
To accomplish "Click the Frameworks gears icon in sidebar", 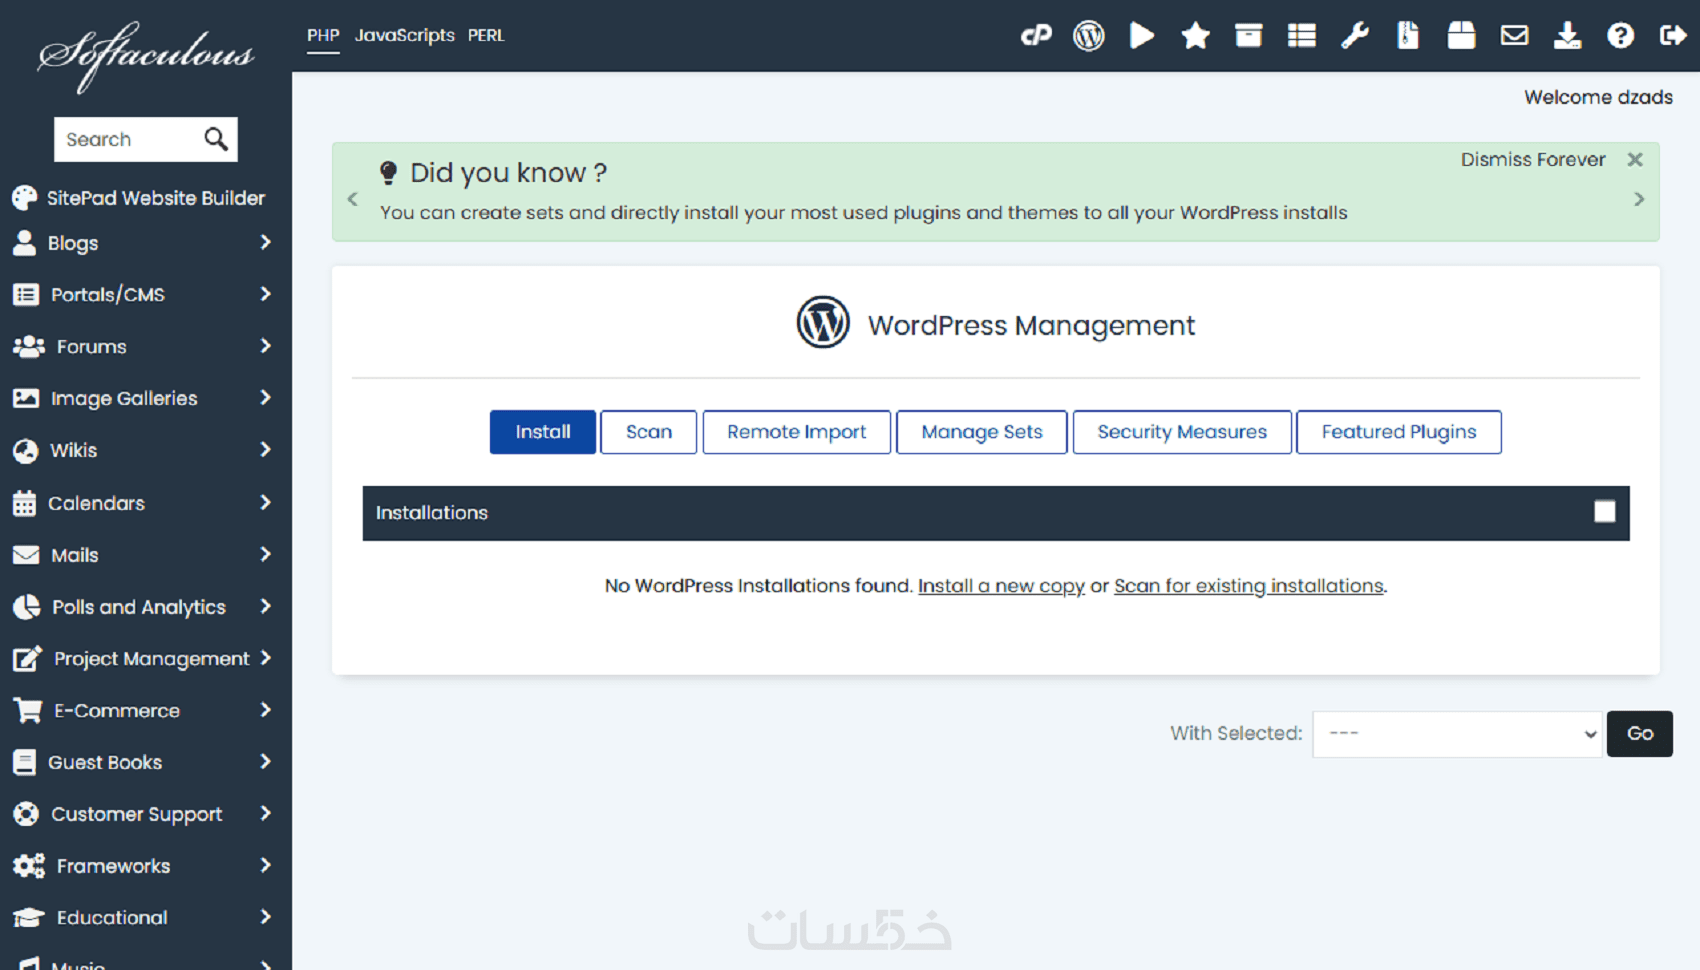I will pyautogui.click(x=28, y=866).
